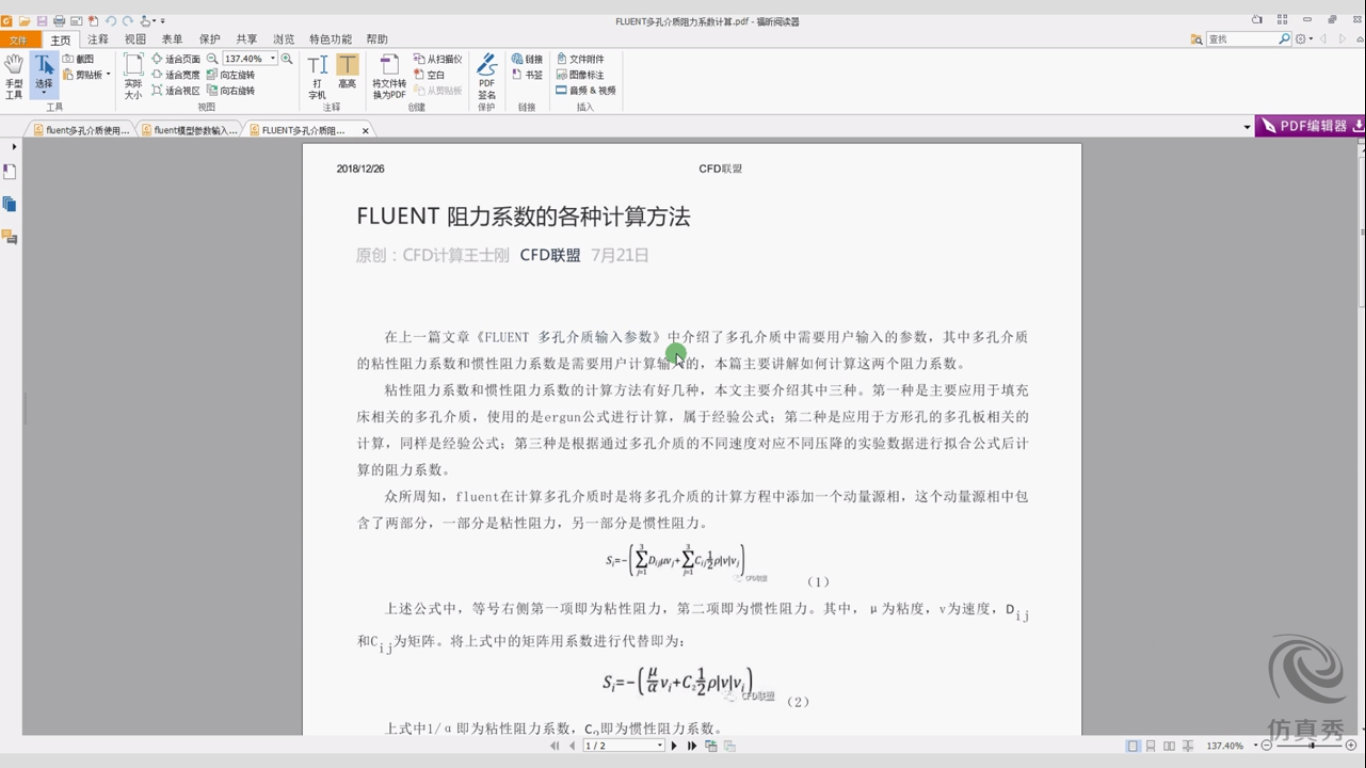1366x768 pixels.
Task: Open the PDF签名 sign tool
Action: pyautogui.click(x=487, y=76)
